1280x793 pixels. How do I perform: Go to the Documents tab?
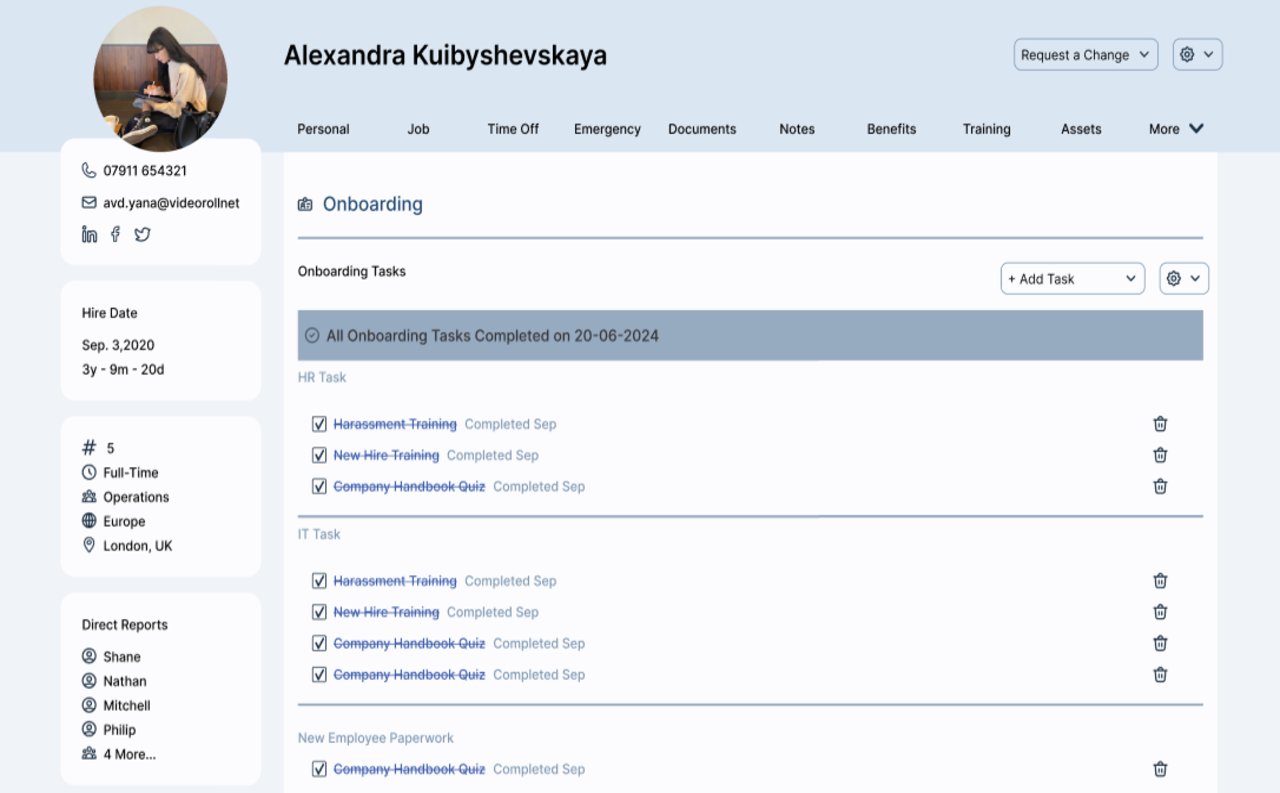pyautogui.click(x=702, y=129)
